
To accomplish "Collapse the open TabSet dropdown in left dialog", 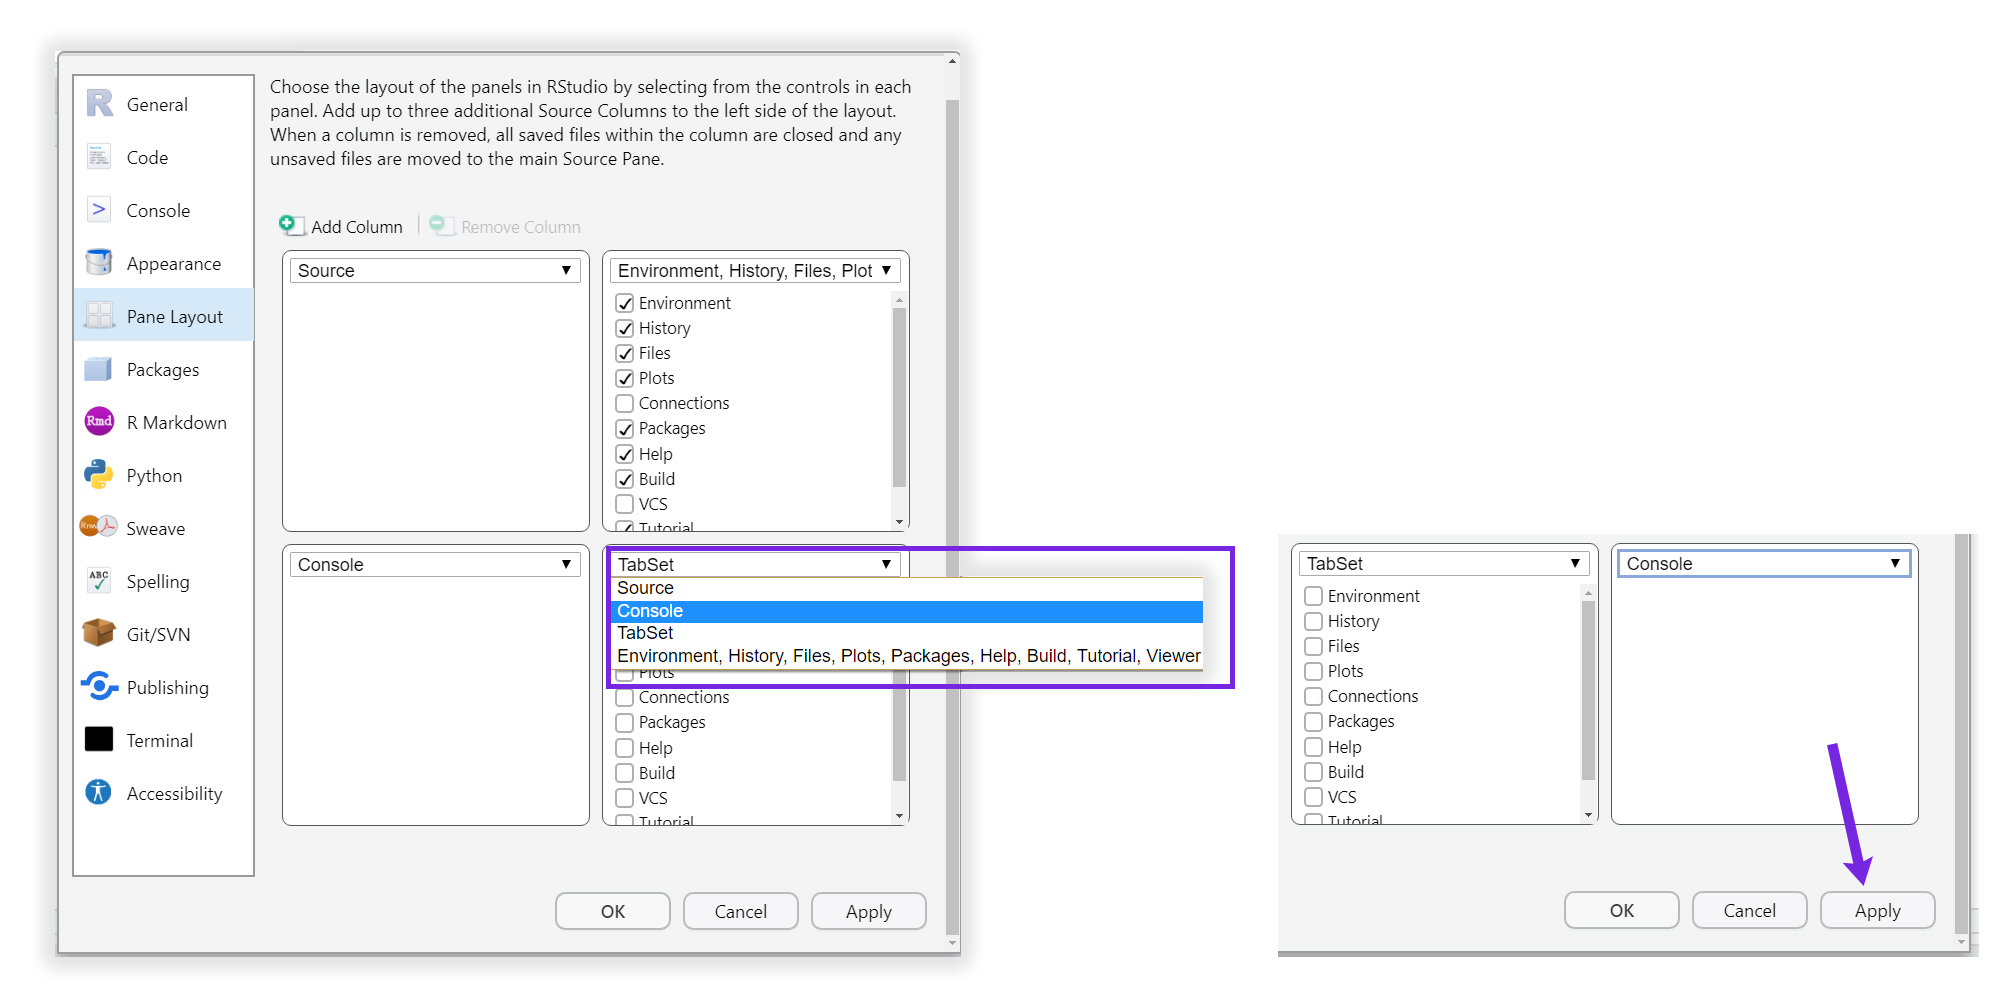I will point(755,564).
